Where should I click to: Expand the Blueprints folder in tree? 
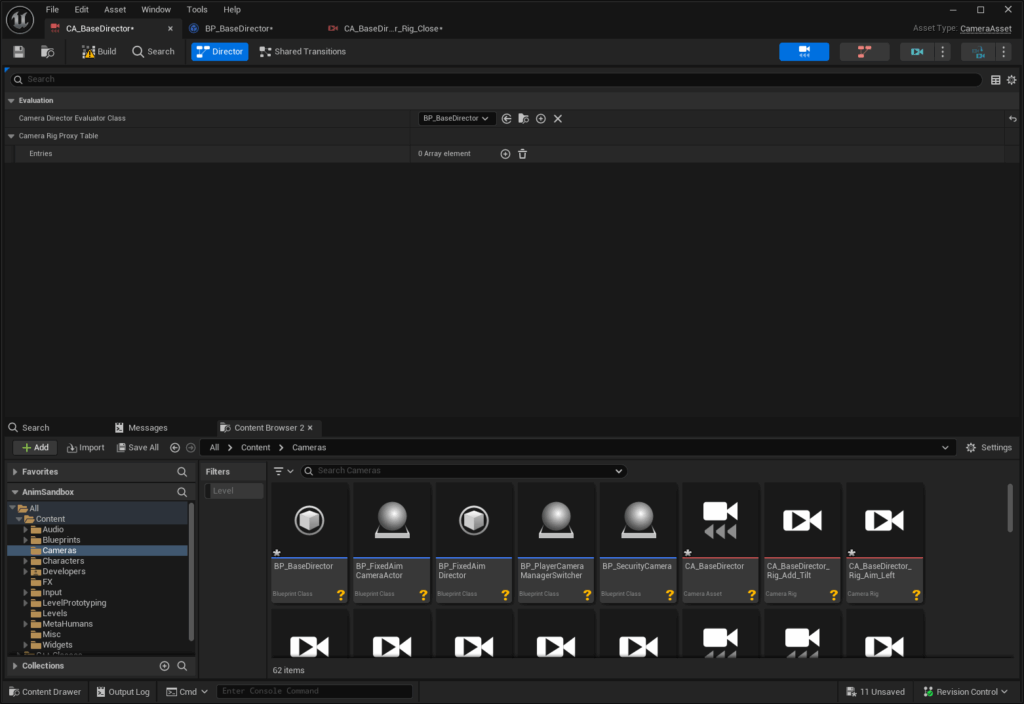click(27, 540)
